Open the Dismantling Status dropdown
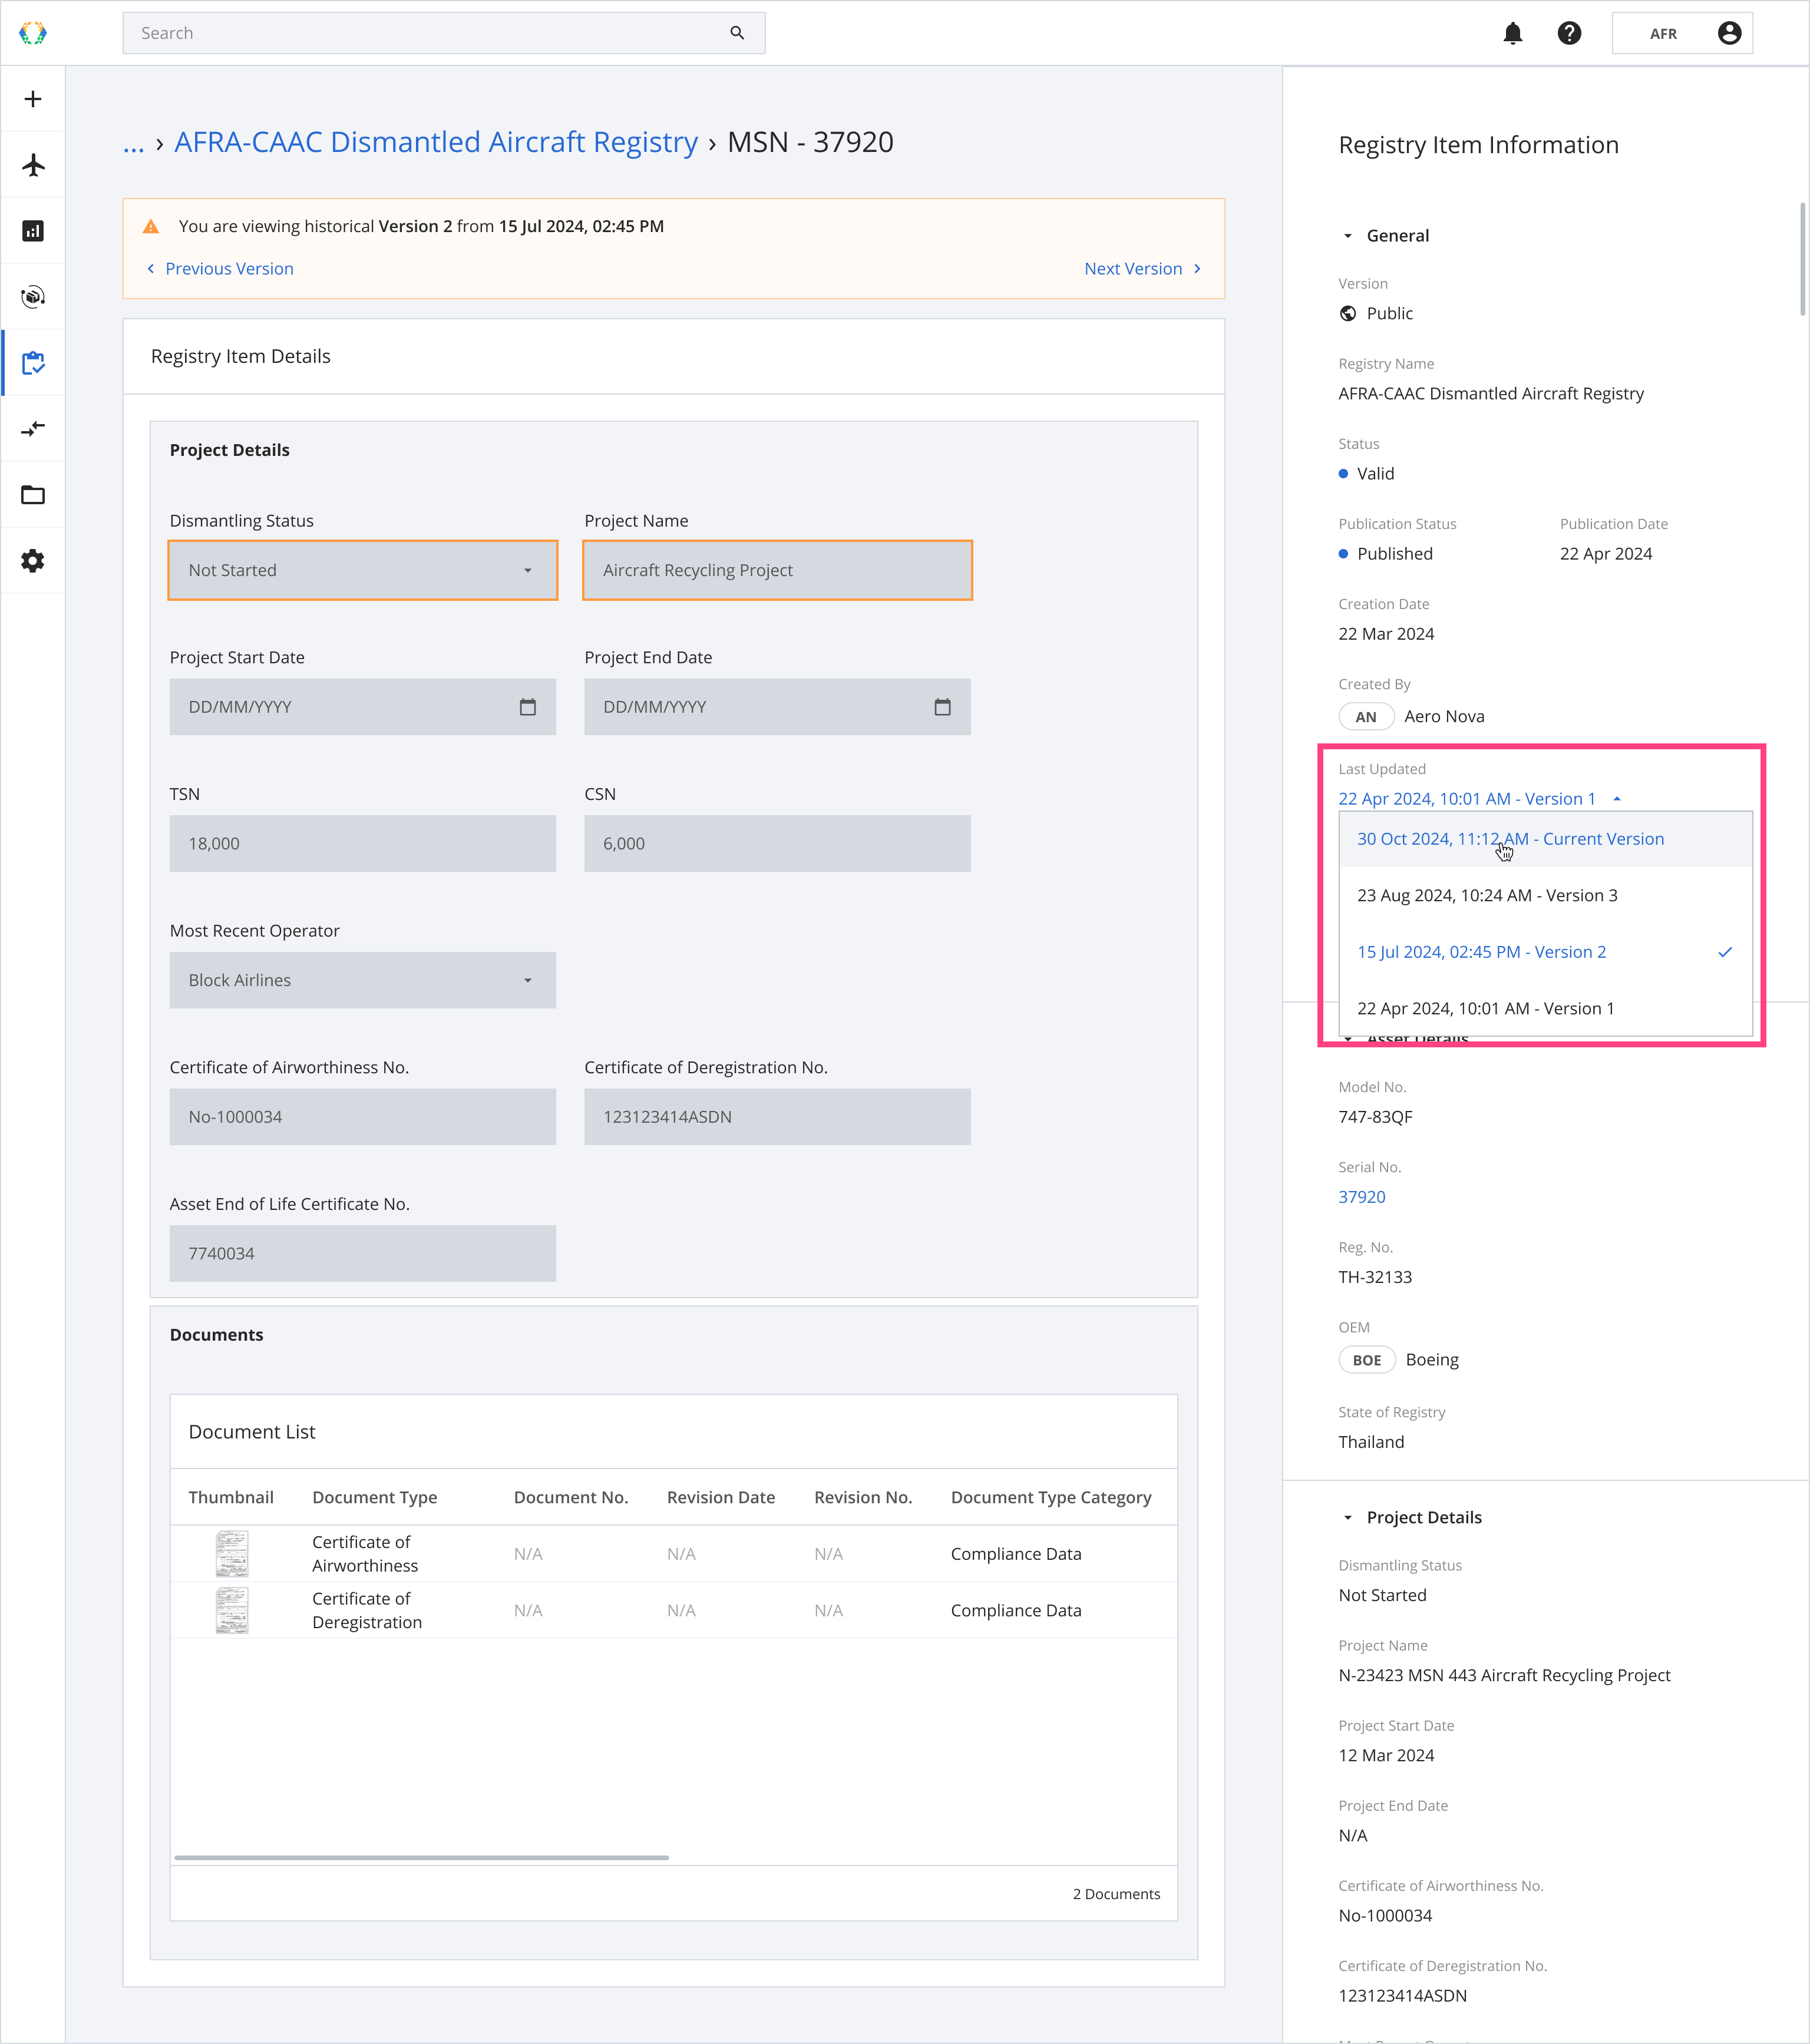The width and height of the screenshot is (1810, 2044). 362,570
